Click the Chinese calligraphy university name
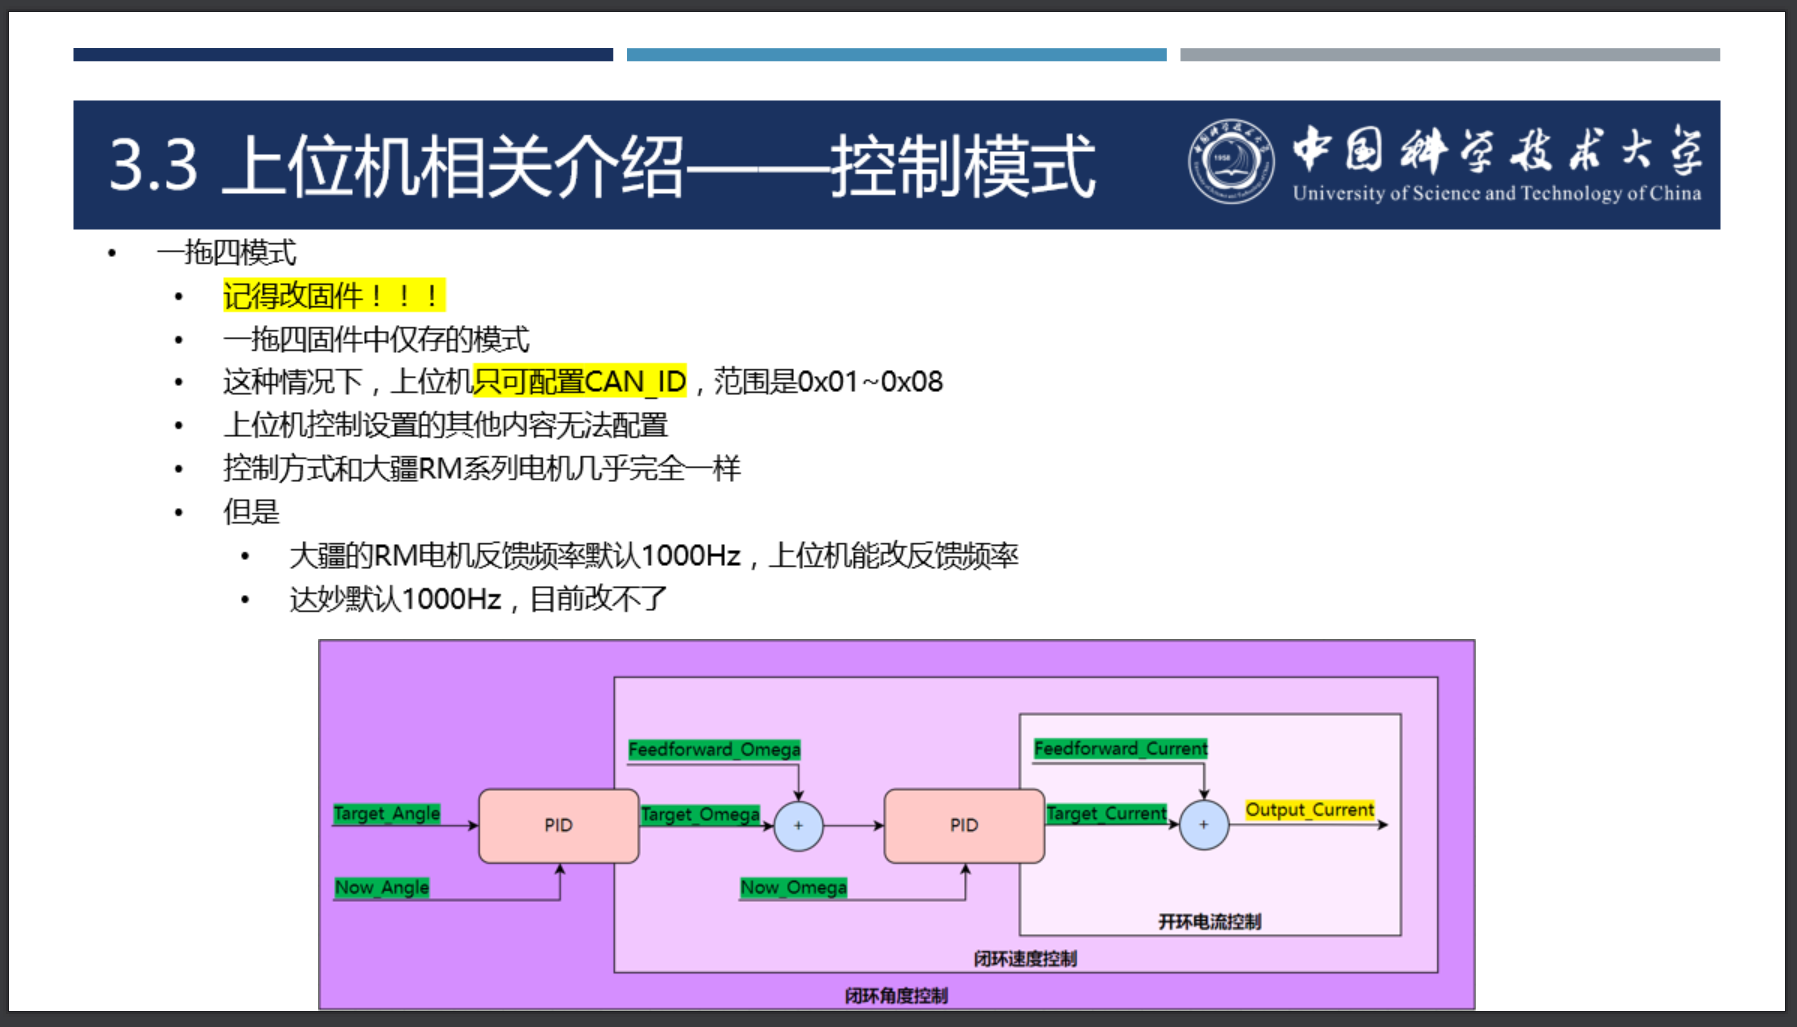 [1496, 150]
